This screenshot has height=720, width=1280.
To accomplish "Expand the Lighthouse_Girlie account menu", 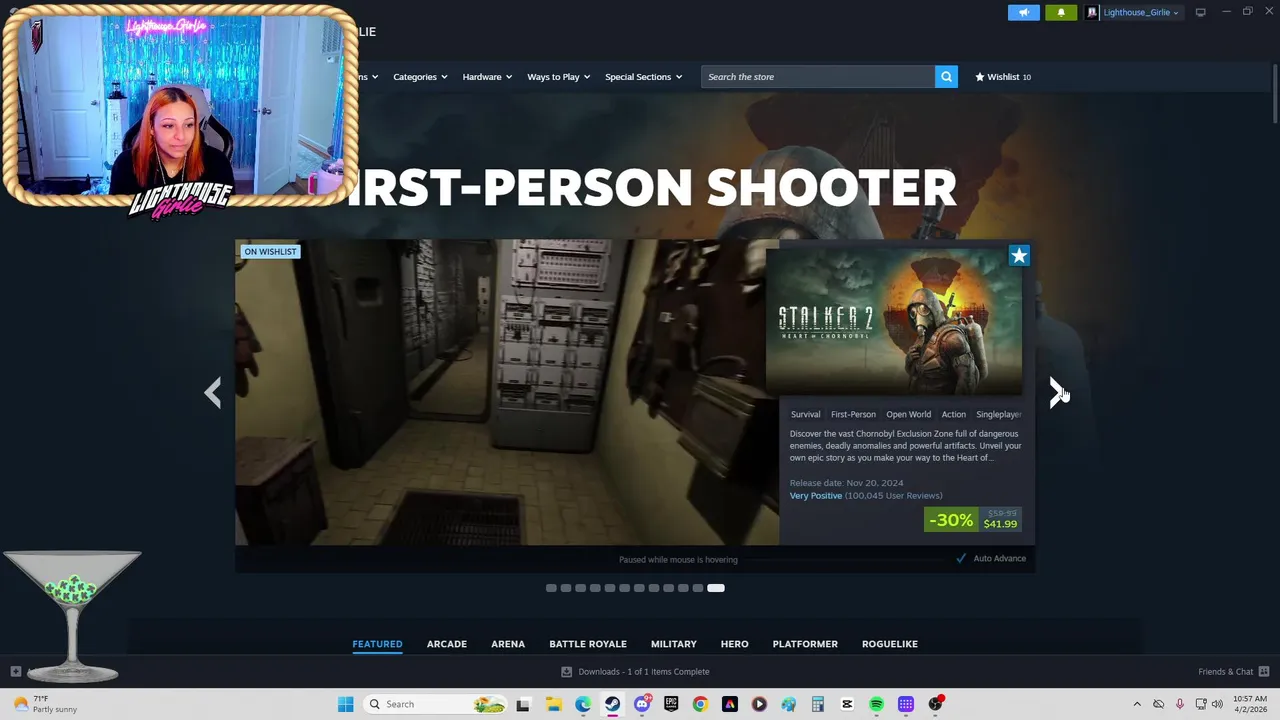I will pos(1141,13).
